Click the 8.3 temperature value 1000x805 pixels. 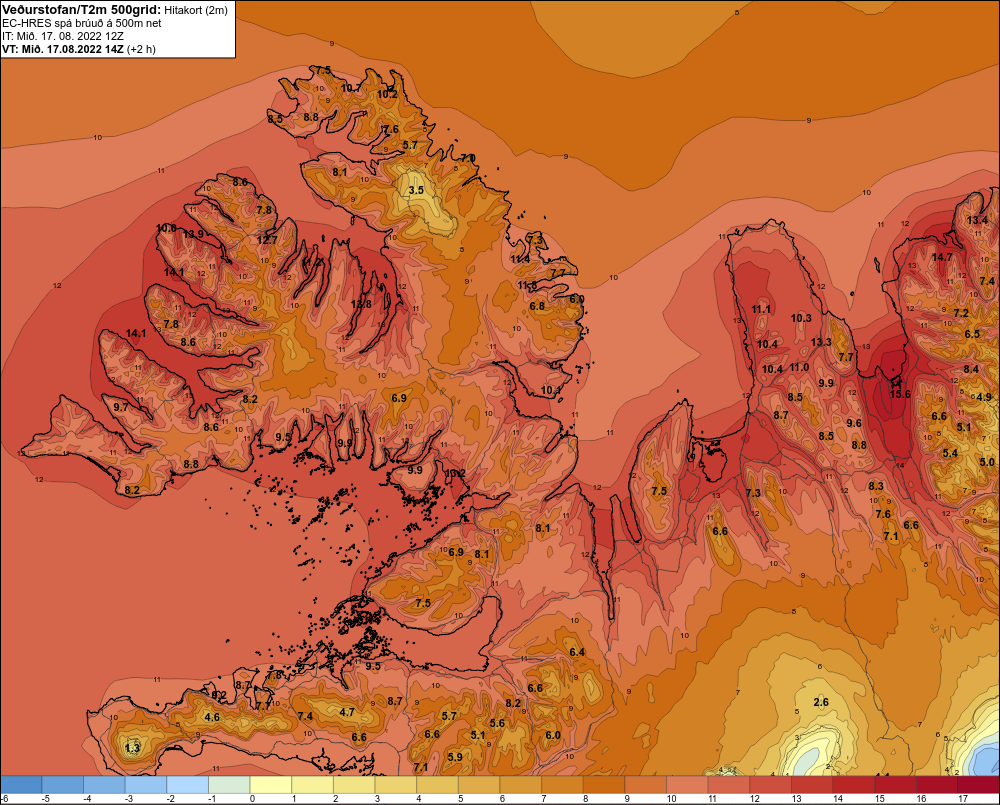point(876,486)
